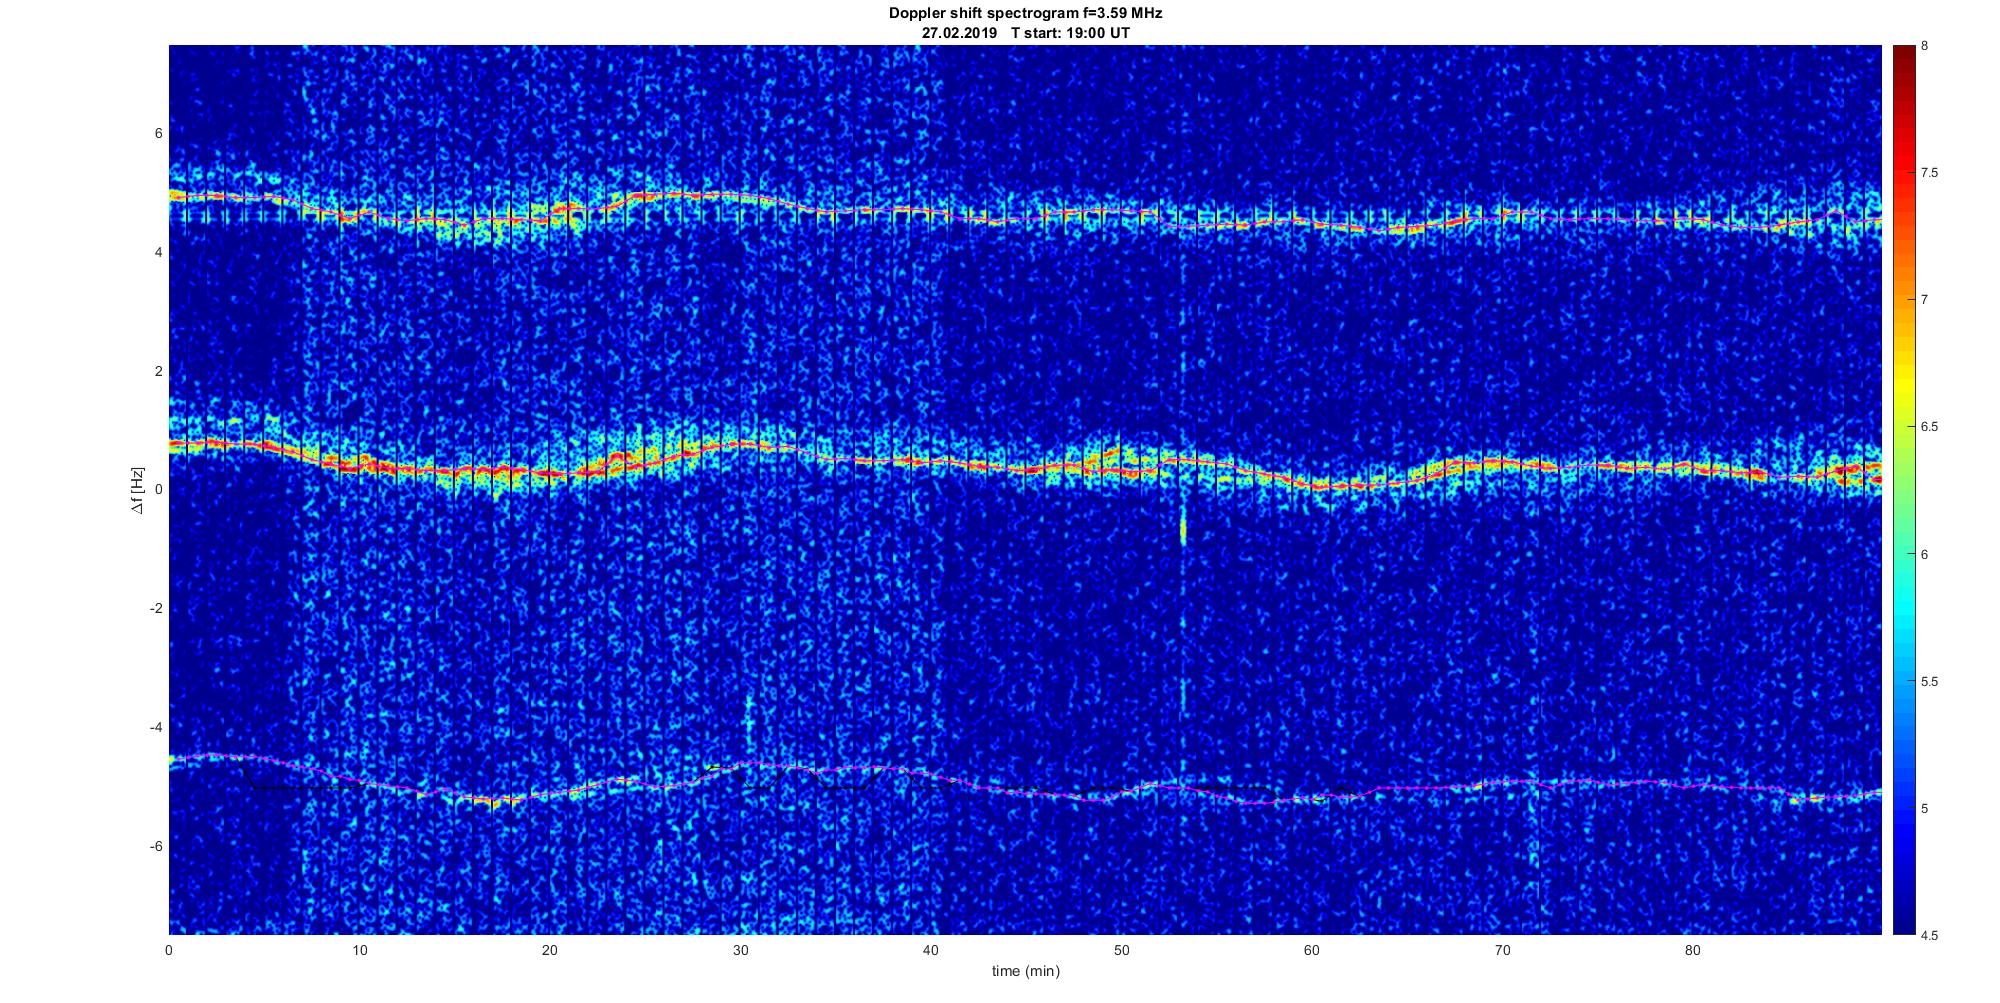This screenshot has width=2000, height=1003.
Task: Click the plot title 'Doppler shift spectrogram f=3.59 MHz'
Action: 1025,13
